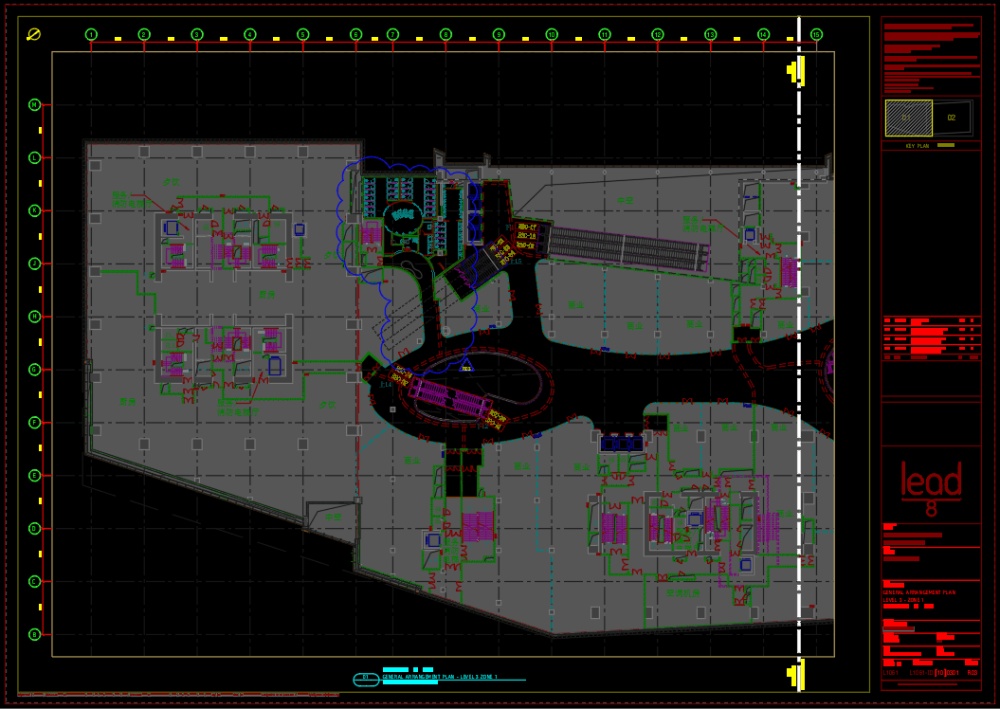
Task: Select grid bubble B at bottom left
Action: (34, 634)
